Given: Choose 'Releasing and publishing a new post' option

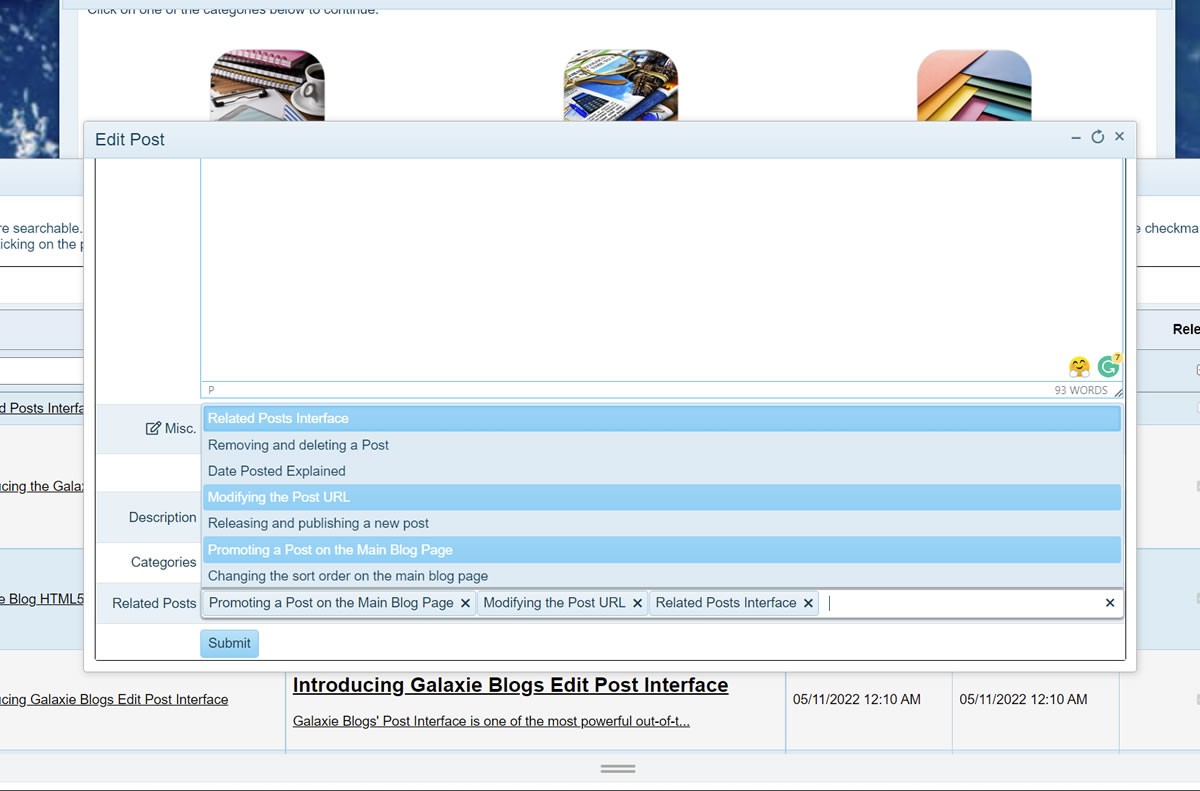Looking at the screenshot, I should (661, 523).
